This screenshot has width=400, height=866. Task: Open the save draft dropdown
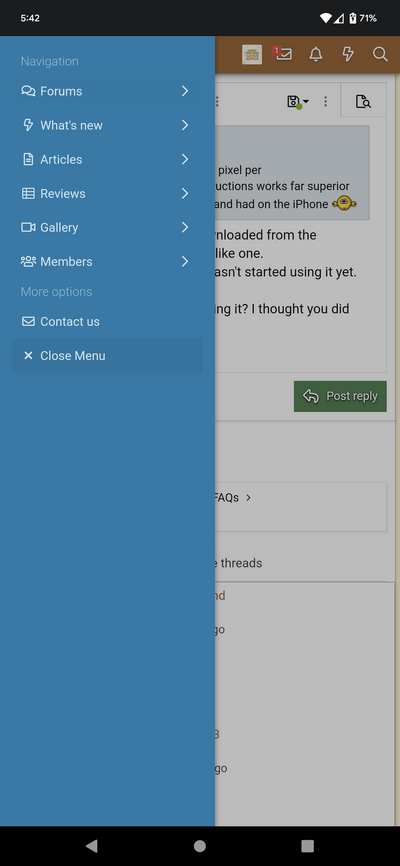[x=298, y=102]
